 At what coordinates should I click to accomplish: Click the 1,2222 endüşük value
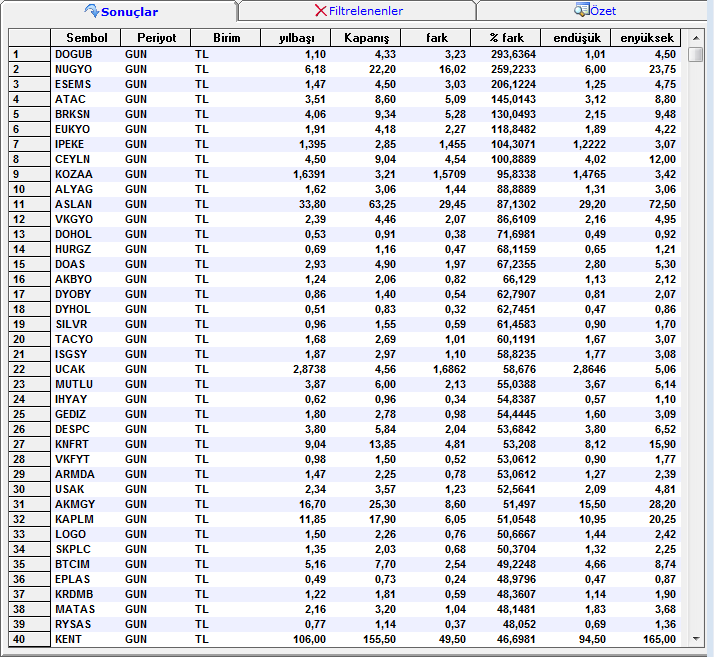pos(589,144)
